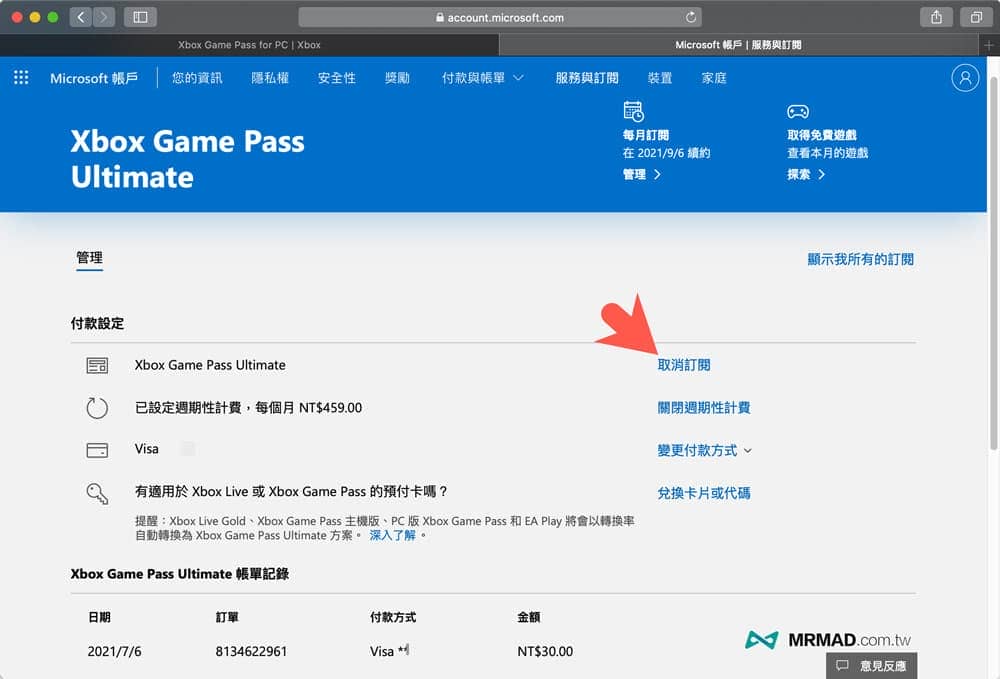Click the Safari back arrow
The width and height of the screenshot is (1000, 679).
coord(80,17)
